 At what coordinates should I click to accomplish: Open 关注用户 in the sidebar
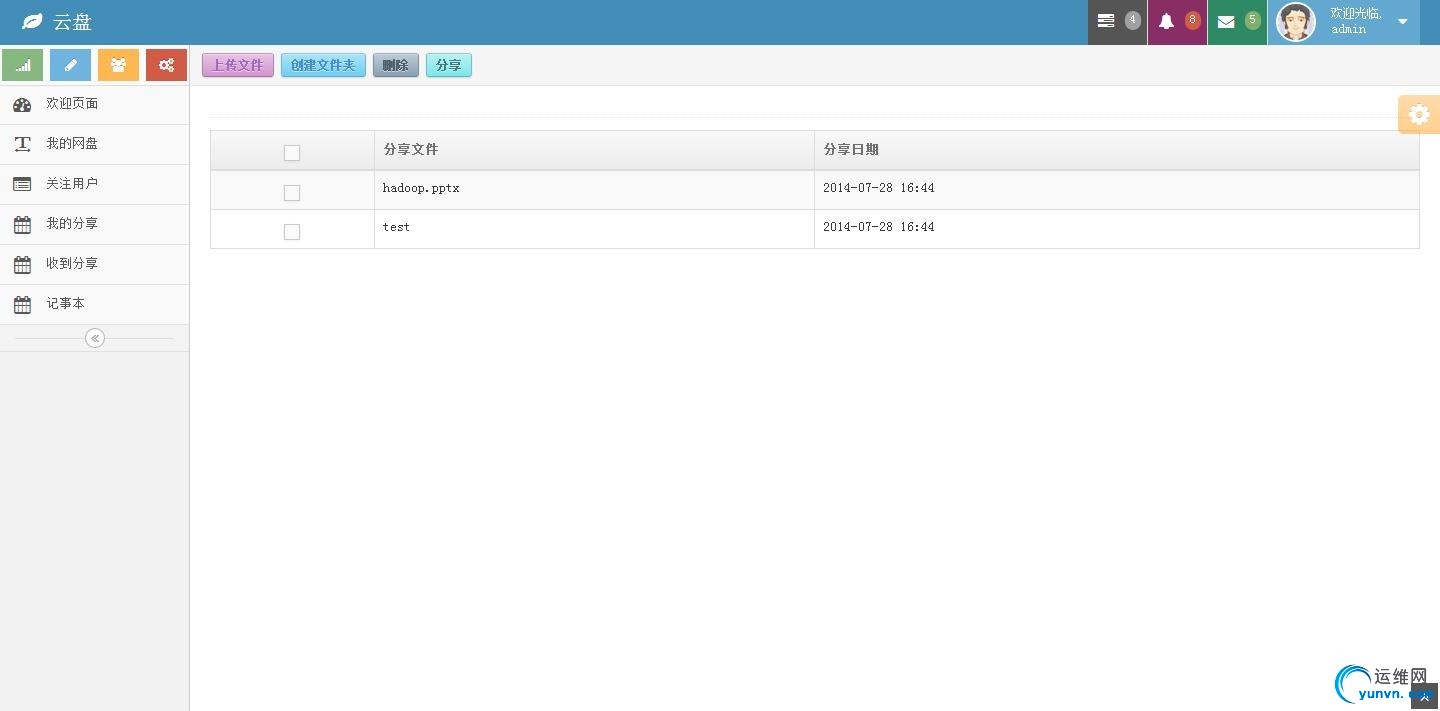tap(94, 185)
